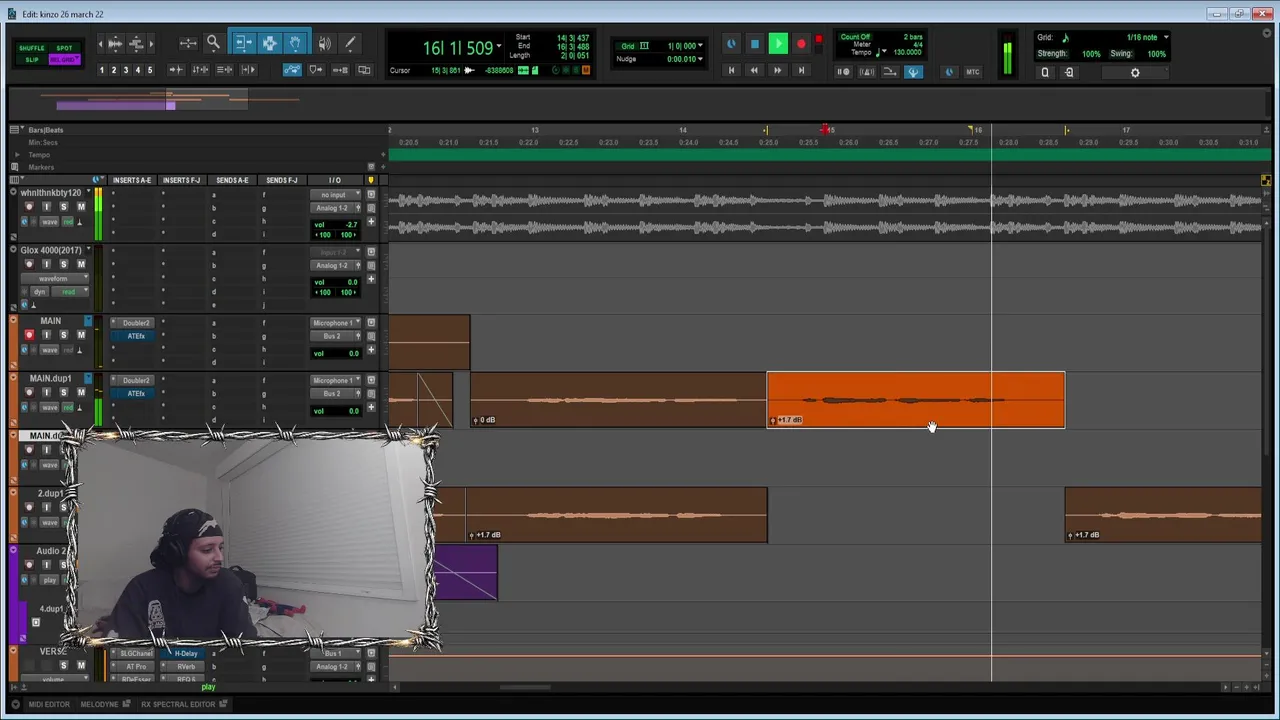Click the transport Record button
Screen dimensions: 1280x720
[x=801, y=44]
